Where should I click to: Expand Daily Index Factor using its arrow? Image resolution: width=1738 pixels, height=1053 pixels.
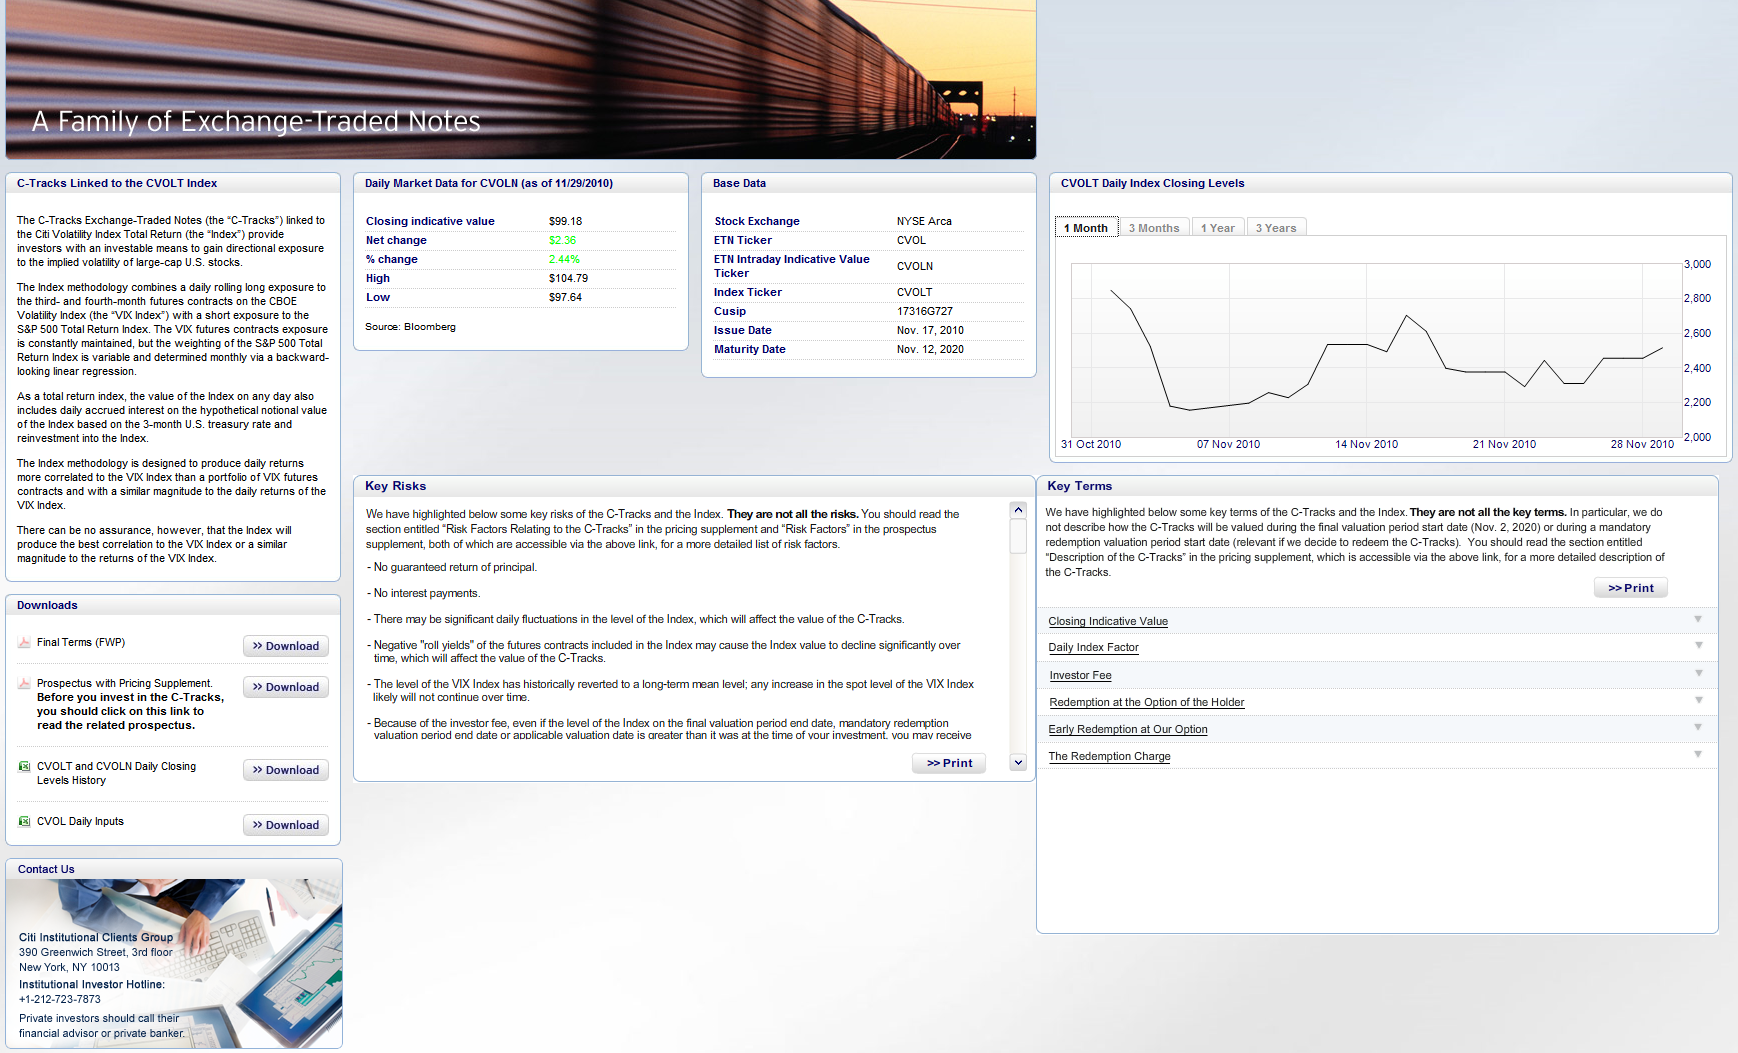pos(1697,646)
